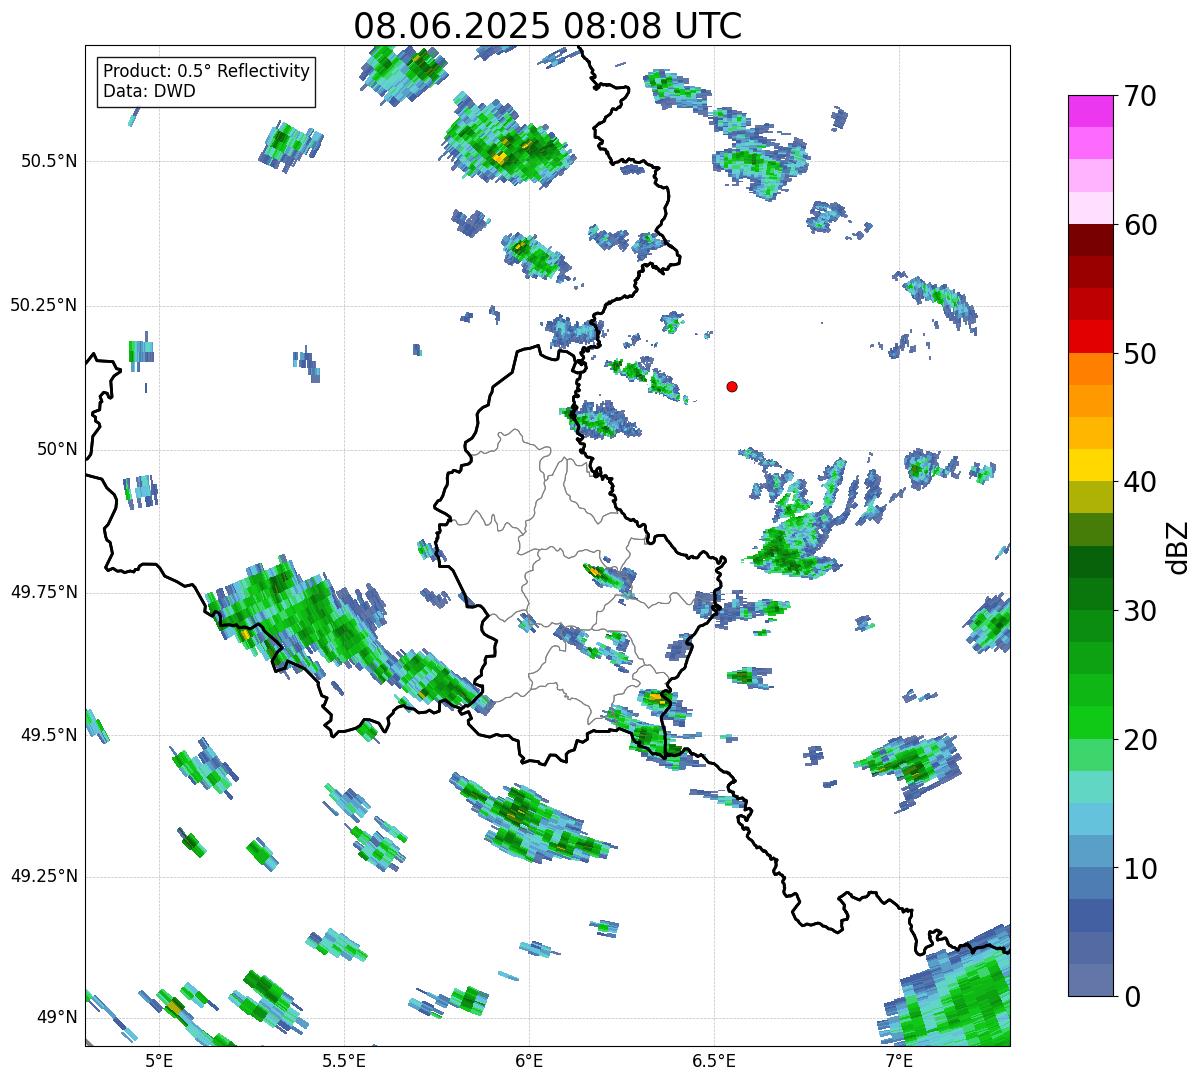Click longitude label 7°E
Viewport: 1202px width, 1081px height.
point(899,1061)
